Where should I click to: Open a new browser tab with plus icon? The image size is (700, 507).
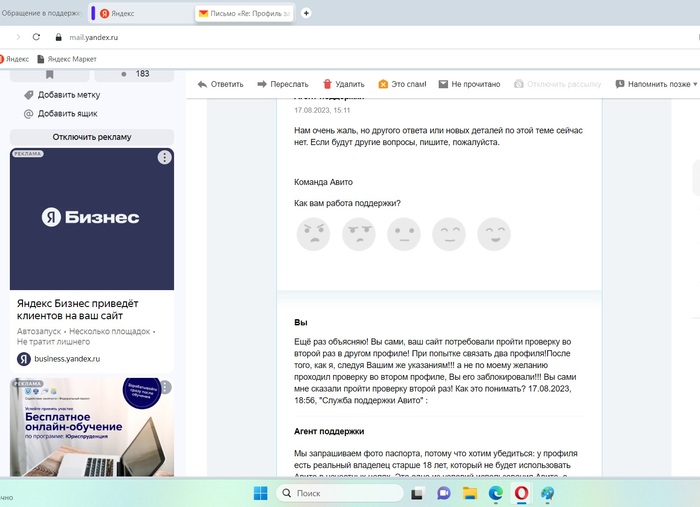tap(306, 13)
